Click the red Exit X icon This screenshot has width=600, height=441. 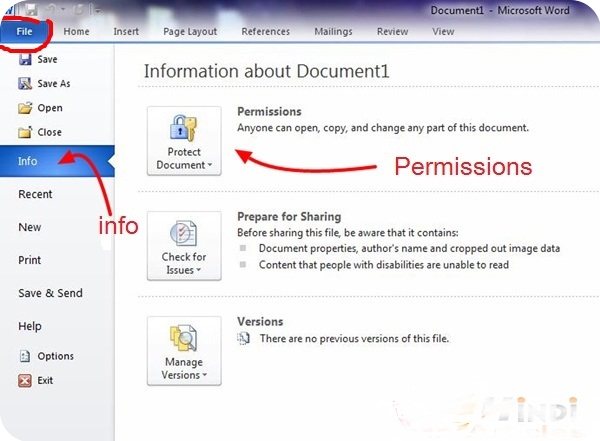tap(25, 381)
